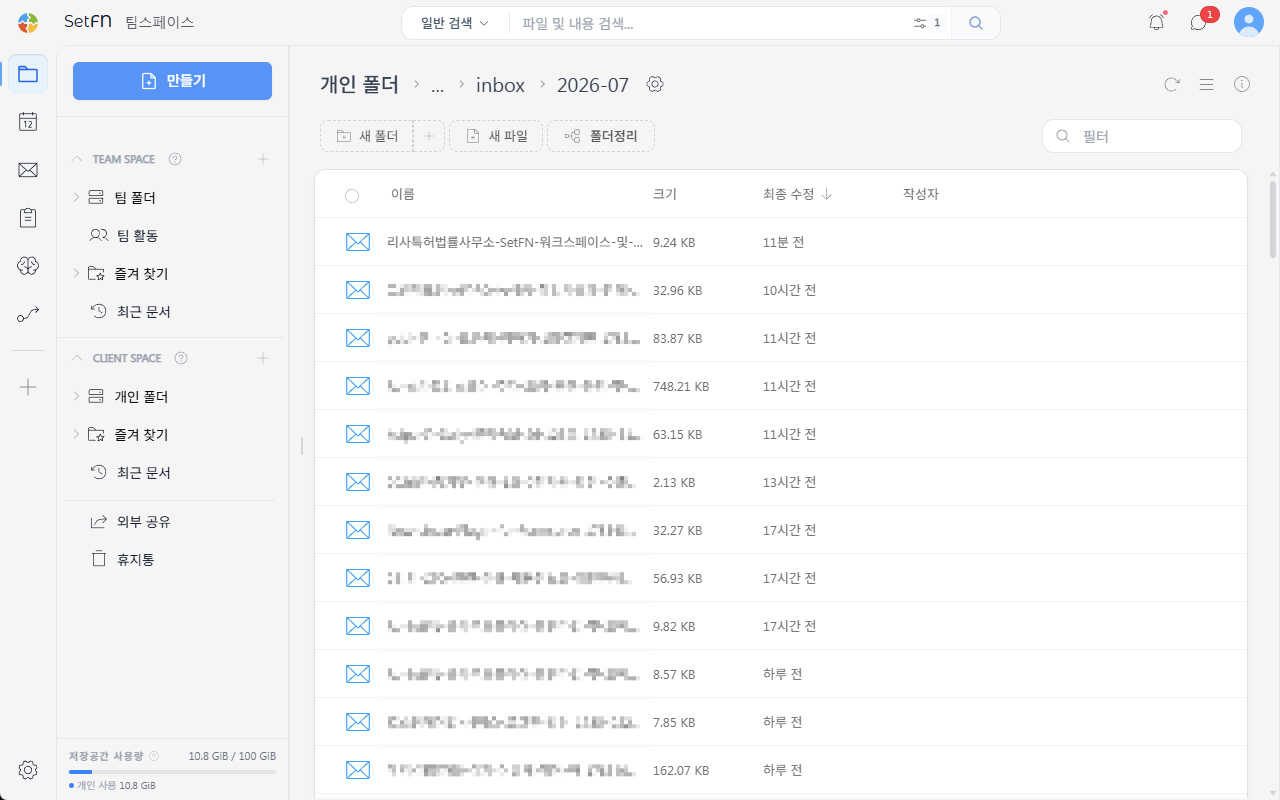Click the 파일 및 내용 검색 field
This screenshot has height=800, width=1280.
710,23
